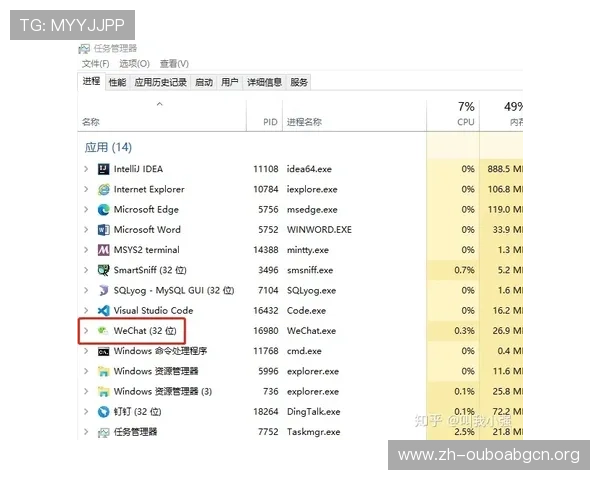Select the iexplore.exe process name
The width and height of the screenshot is (600, 480).
click(312, 189)
